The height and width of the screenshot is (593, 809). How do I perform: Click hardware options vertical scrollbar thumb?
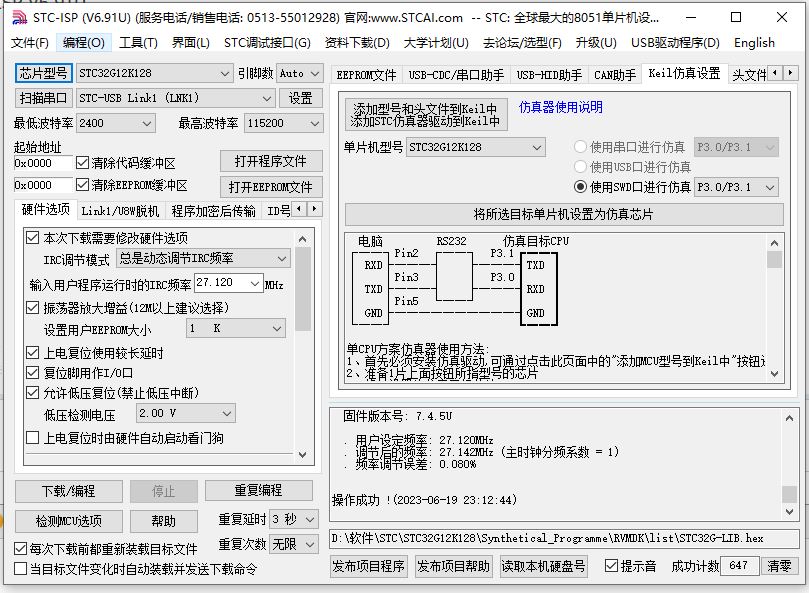(303, 289)
